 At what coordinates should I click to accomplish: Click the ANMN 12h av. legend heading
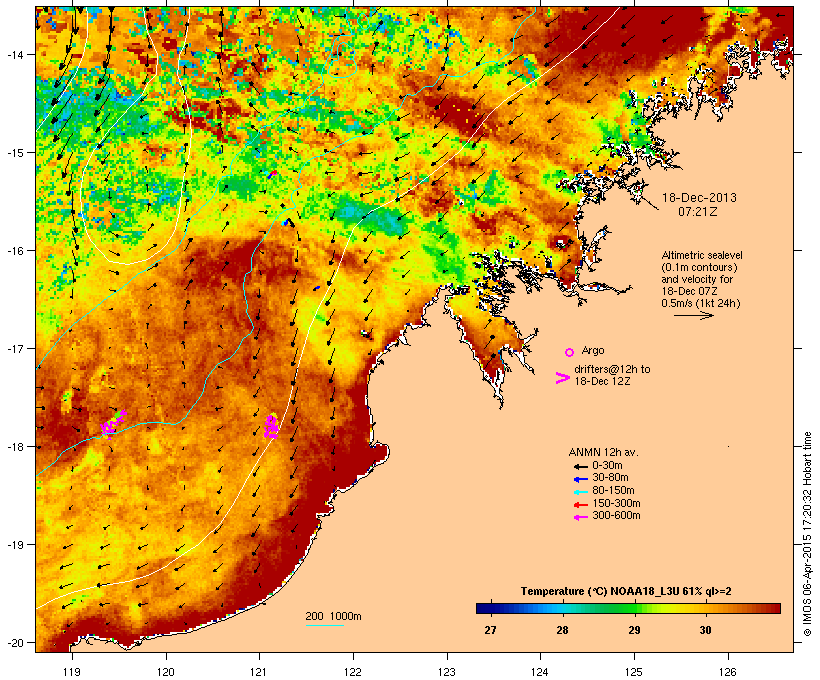point(603,452)
